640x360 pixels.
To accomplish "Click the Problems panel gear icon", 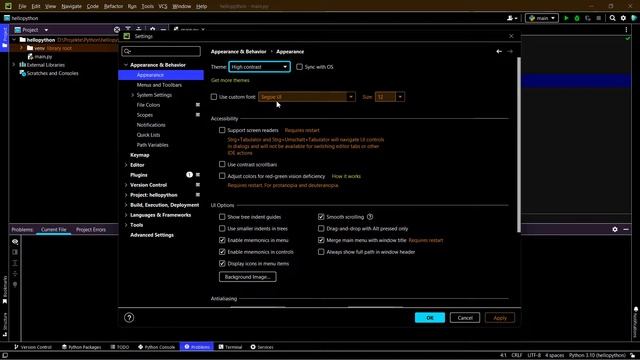I will (615, 229).
